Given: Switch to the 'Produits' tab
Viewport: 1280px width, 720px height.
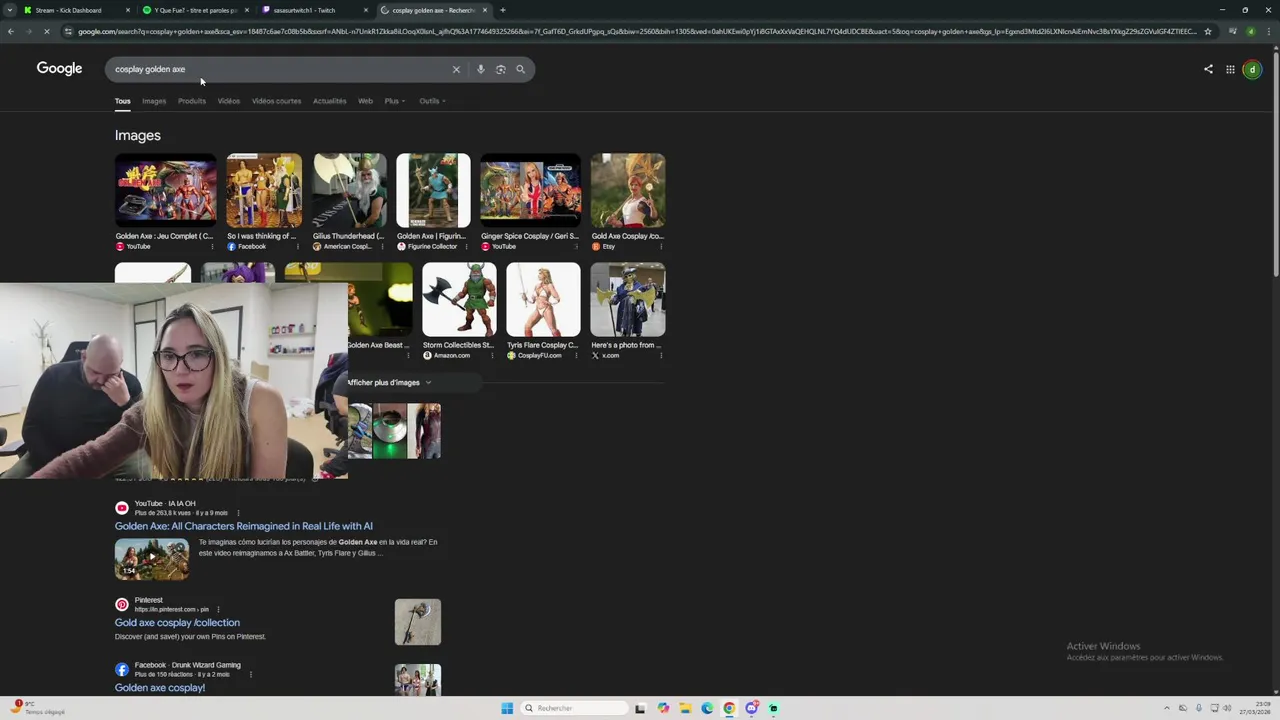Looking at the screenshot, I should point(192,101).
